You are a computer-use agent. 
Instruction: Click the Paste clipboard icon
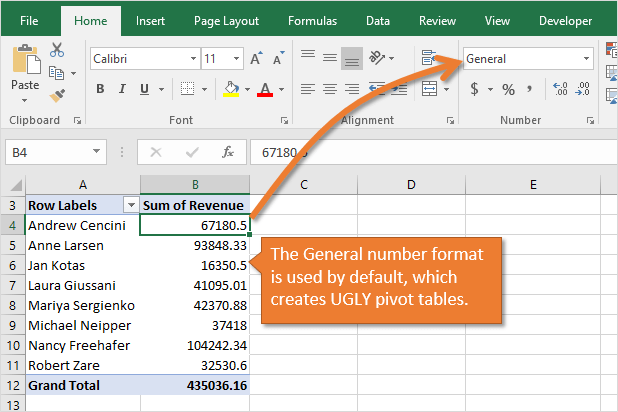tap(25, 68)
